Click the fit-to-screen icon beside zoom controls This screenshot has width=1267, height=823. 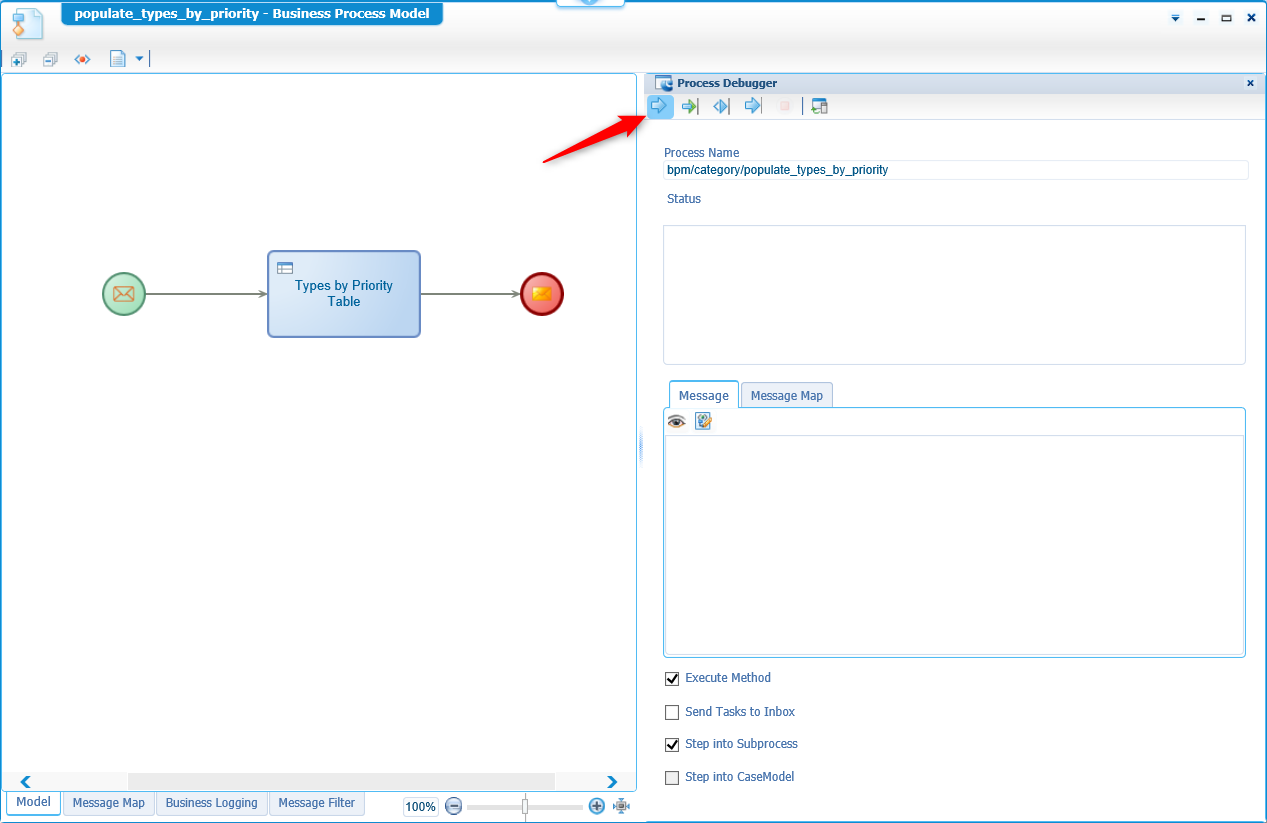coord(621,806)
